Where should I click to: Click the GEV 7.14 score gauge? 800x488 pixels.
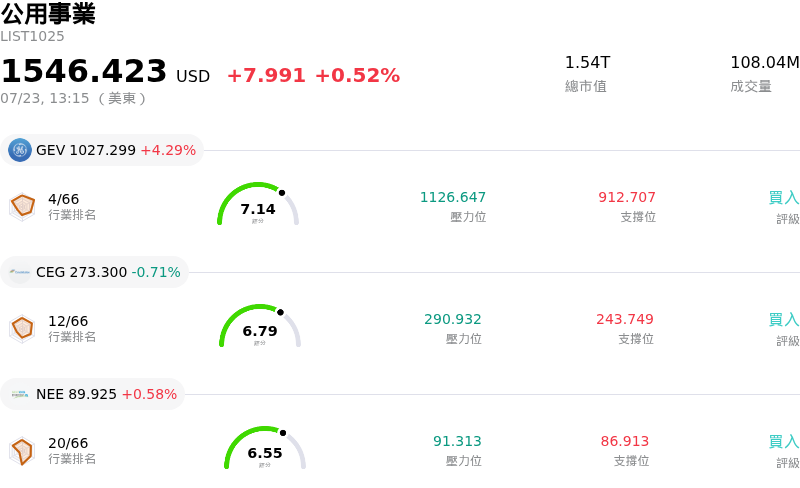tap(258, 204)
